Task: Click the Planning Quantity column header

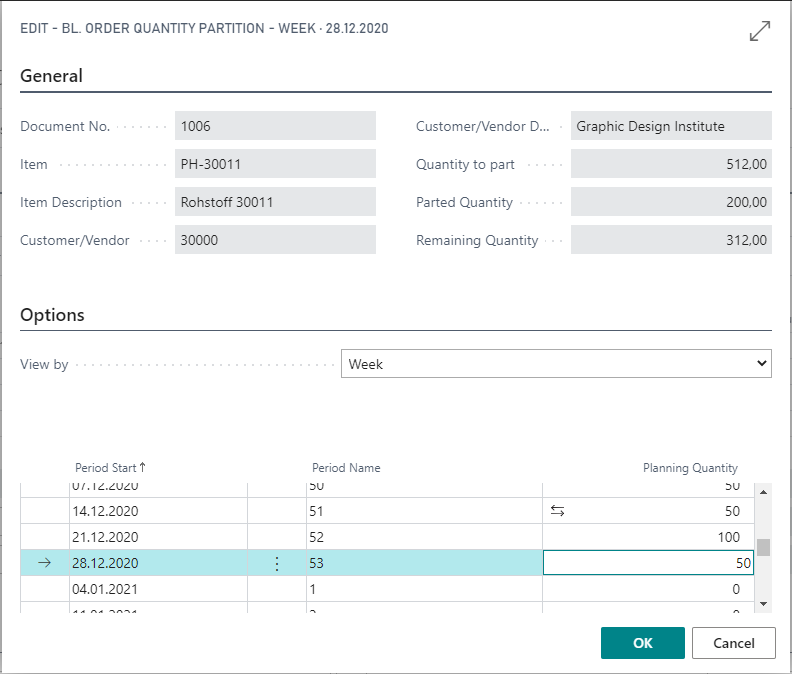Action: tap(690, 468)
